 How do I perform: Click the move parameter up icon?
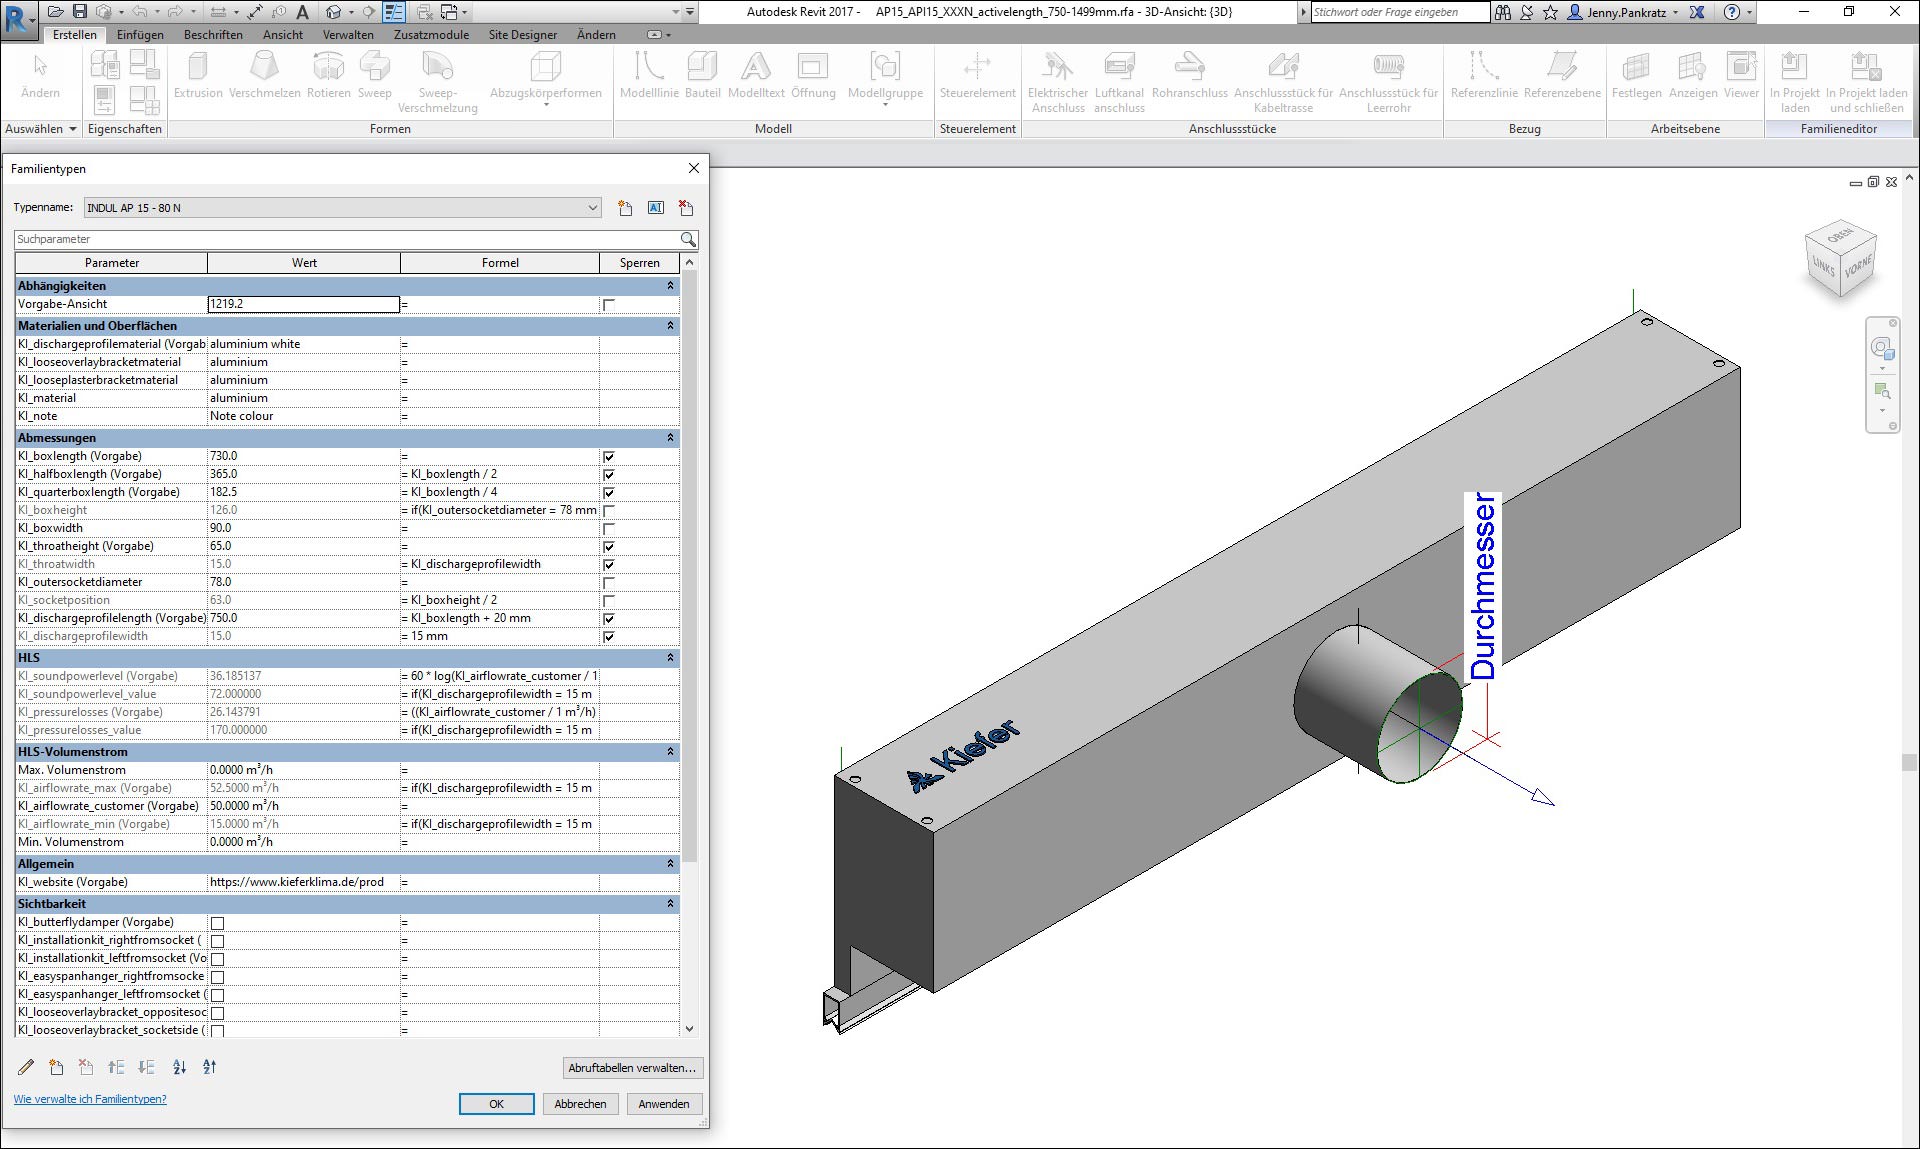click(x=117, y=1067)
